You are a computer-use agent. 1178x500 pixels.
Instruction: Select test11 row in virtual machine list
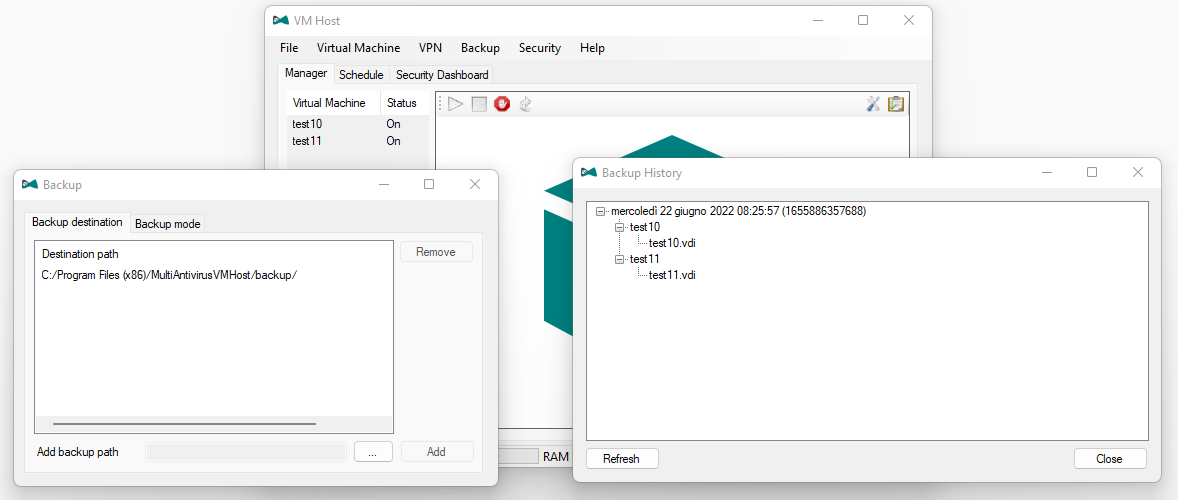click(358, 140)
